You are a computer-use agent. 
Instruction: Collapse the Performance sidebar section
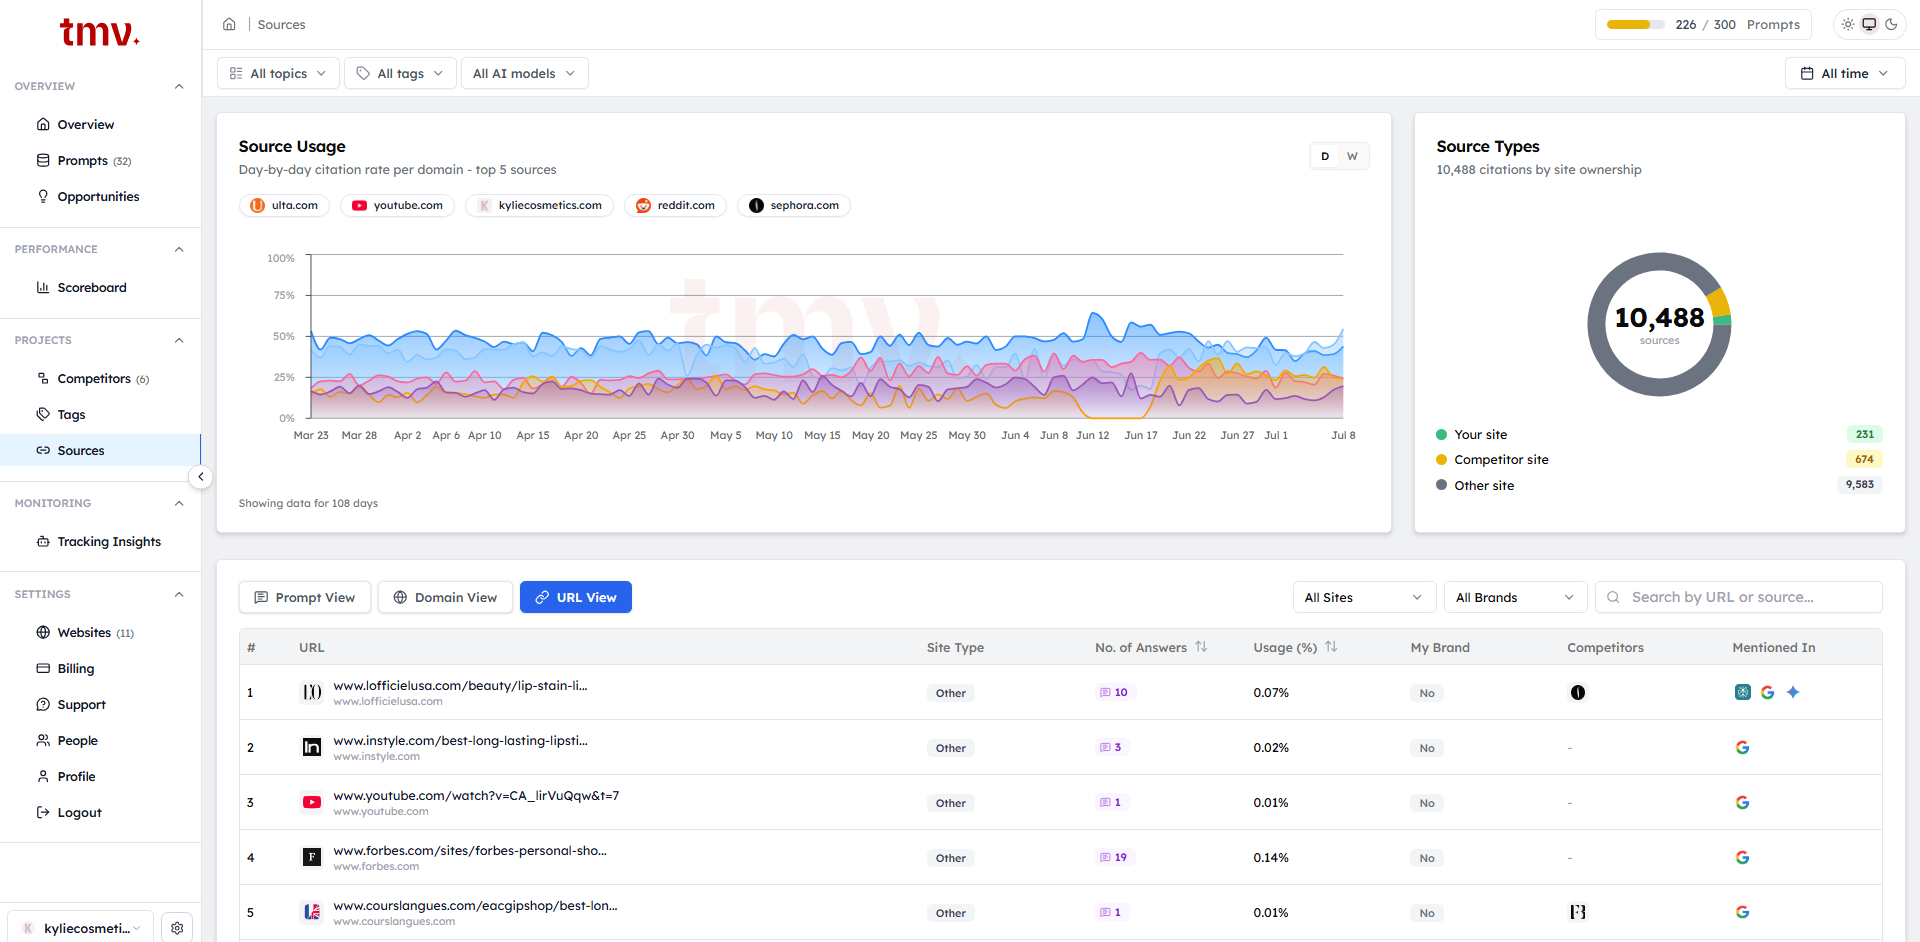pos(179,249)
